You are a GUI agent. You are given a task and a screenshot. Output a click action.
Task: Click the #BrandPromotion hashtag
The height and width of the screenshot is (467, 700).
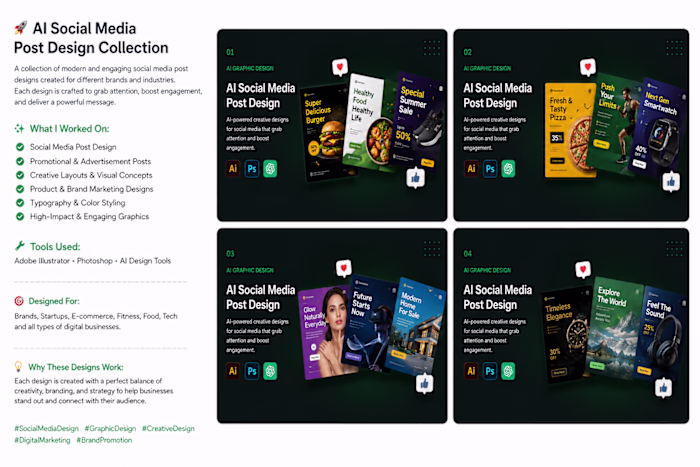(104, 440)
